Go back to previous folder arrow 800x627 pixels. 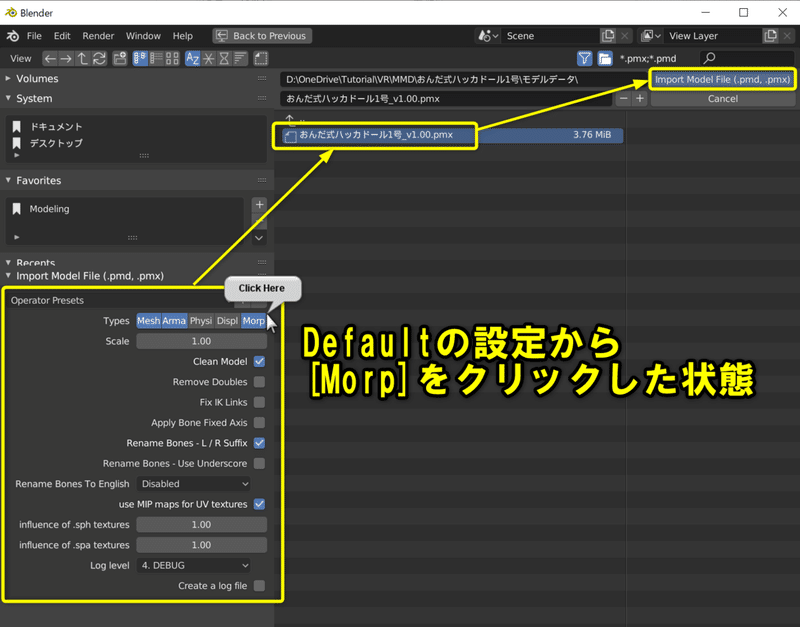tap(49, 59)
